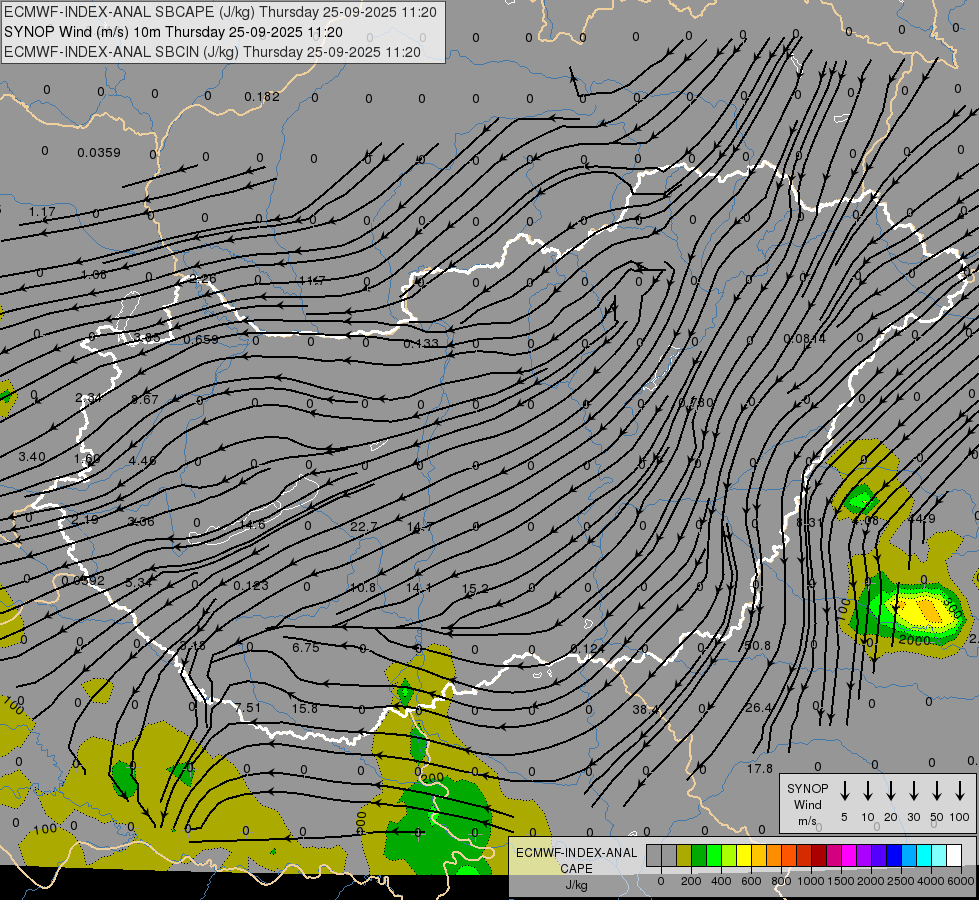Screen dimensions: 979x900
Task: Click the map value 14.1
Action: (419, 588)
